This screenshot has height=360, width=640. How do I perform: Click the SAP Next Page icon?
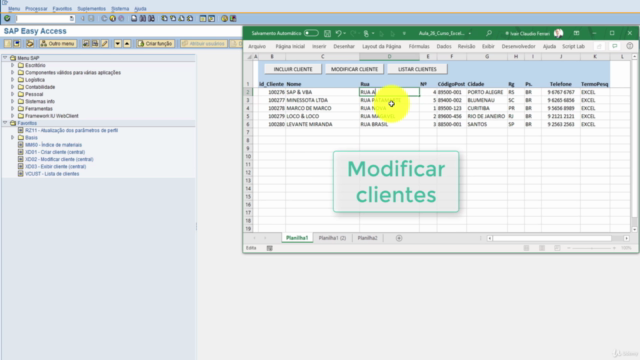pos(181,18)
